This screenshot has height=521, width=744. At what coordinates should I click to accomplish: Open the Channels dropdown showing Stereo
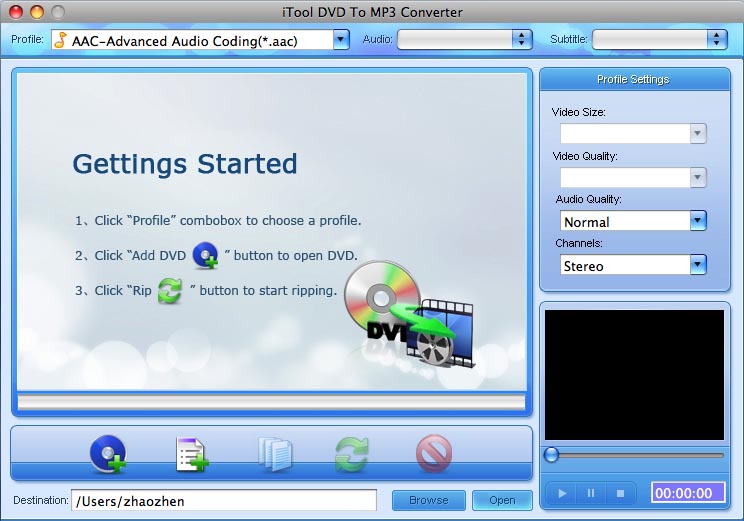(x=633, y=265)
